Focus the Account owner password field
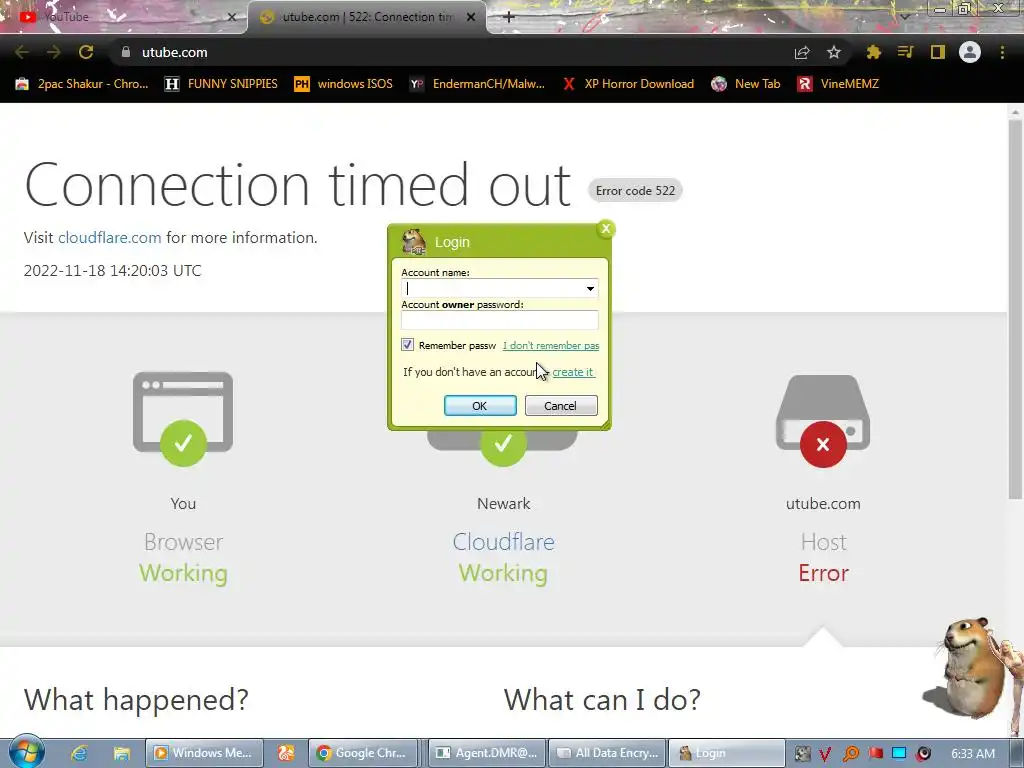Viewport: 1024px width, 768px height. [x=500, y=320]
